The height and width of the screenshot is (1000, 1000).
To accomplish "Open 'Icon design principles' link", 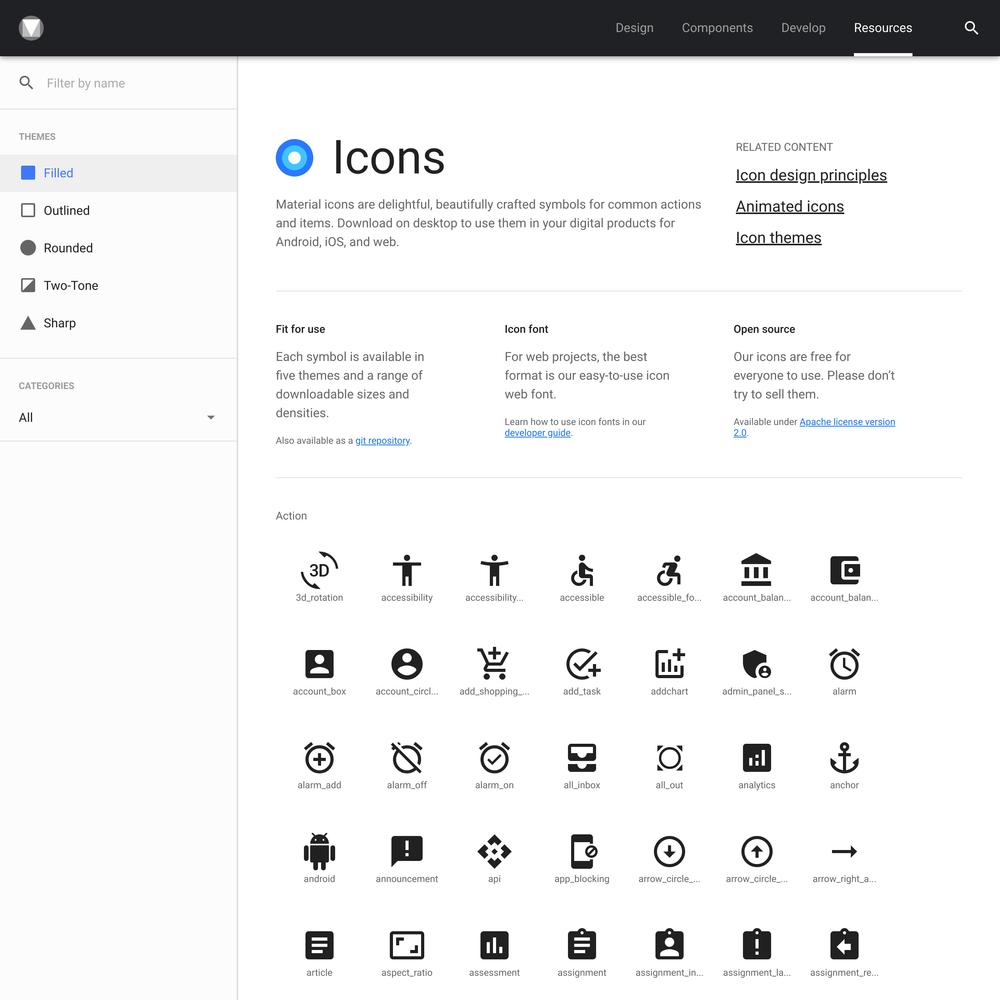I will click(811, 175).
